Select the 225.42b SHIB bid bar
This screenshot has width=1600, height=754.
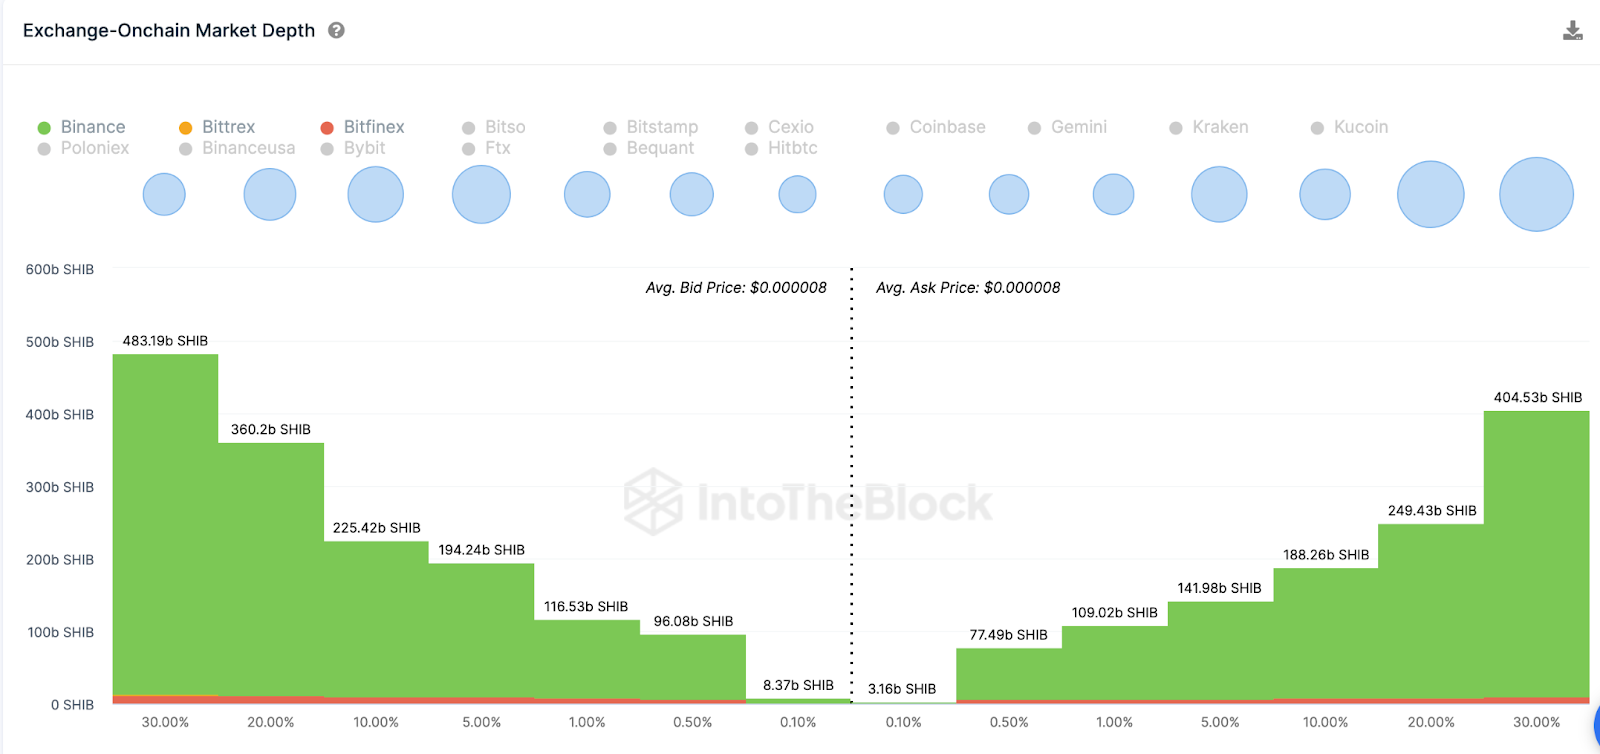pyautogui.click(x=376, y=618)
